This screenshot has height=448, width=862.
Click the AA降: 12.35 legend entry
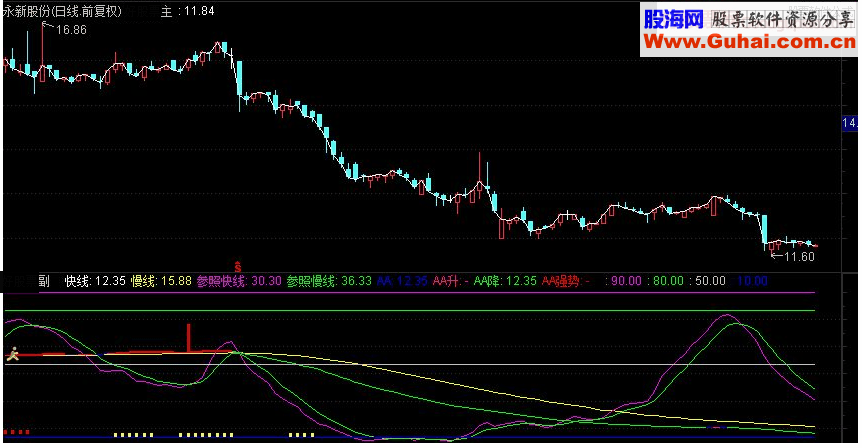(x=505, y=281)
